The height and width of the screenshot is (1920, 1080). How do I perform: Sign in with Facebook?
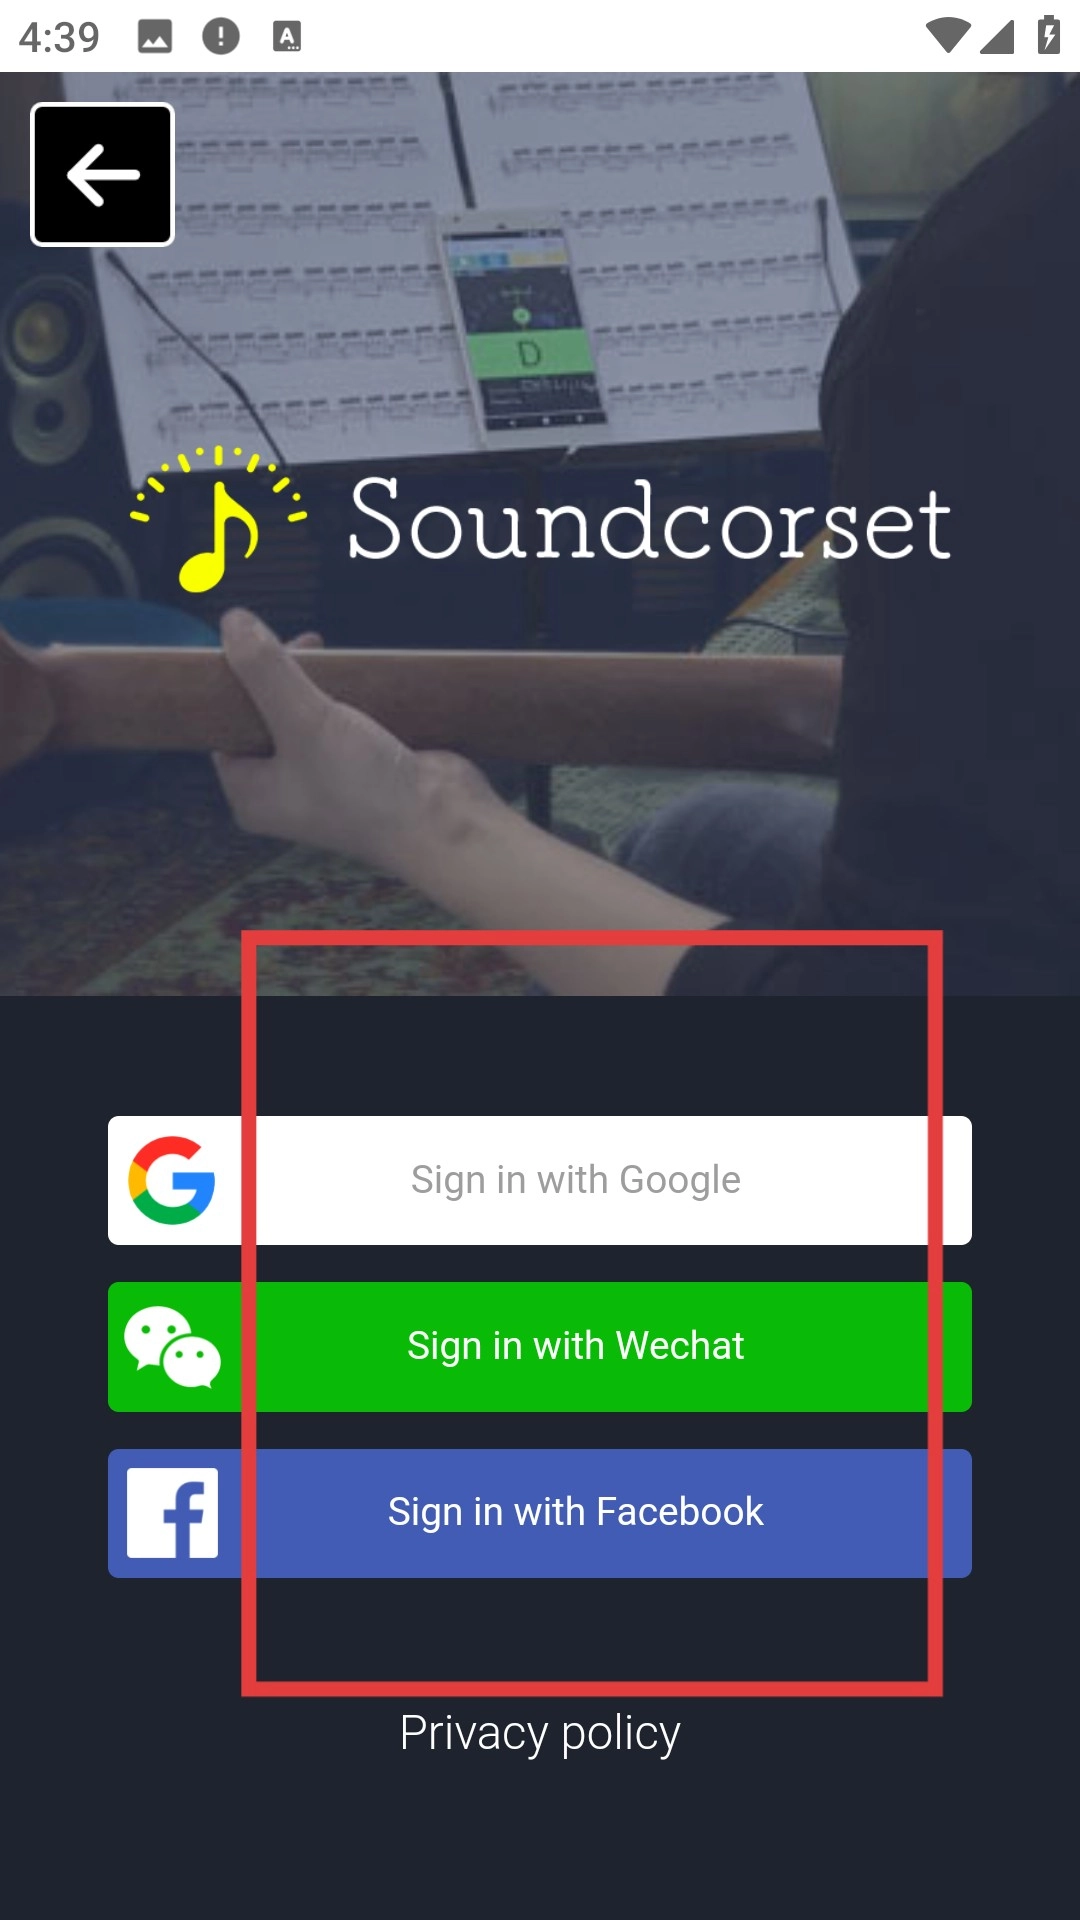(x=540, y=1513)
